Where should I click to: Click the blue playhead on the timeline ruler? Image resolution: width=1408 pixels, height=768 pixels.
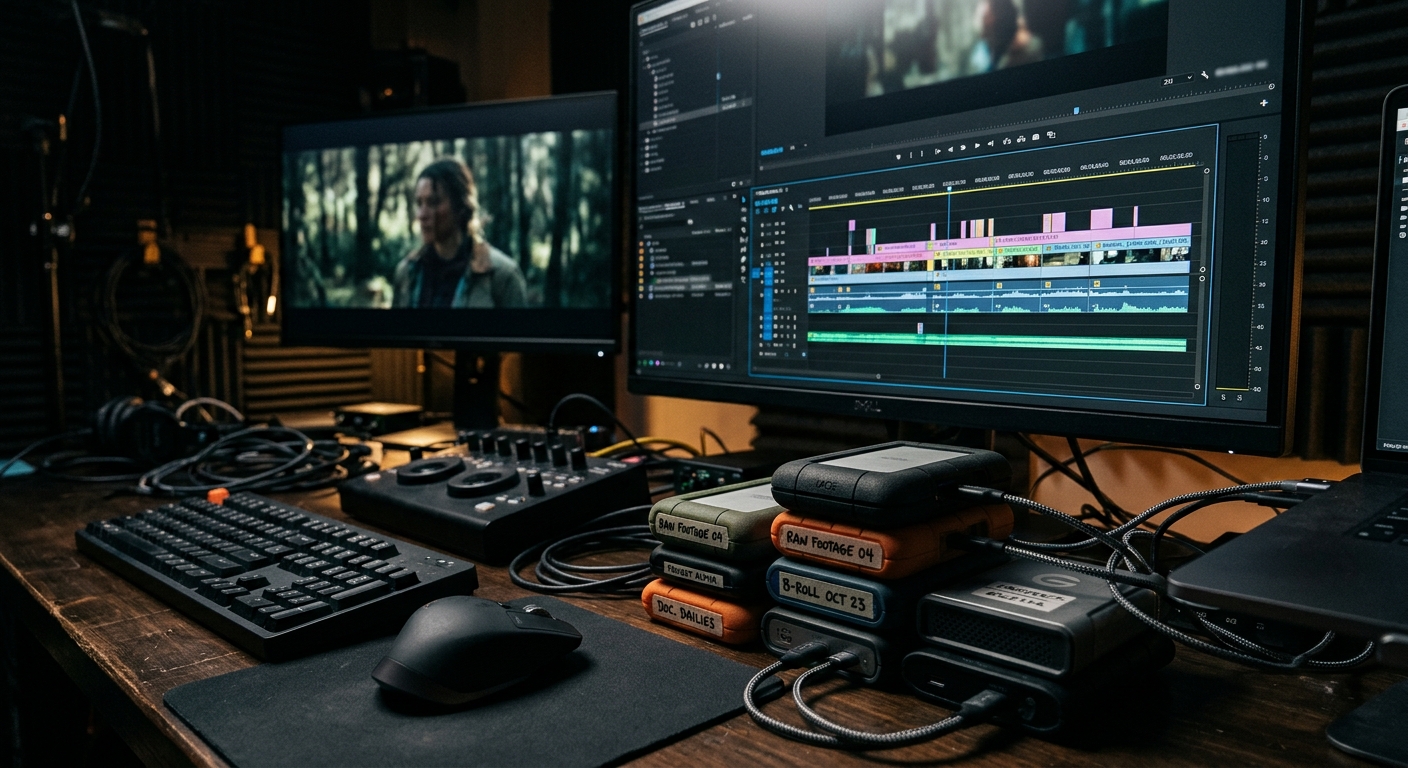tap(949, 190)
